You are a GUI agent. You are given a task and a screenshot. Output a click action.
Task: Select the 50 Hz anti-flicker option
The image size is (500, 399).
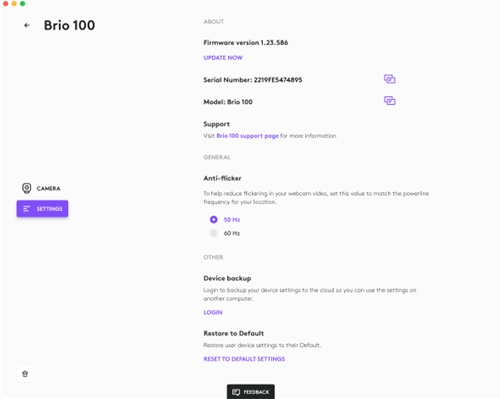click(214, 220)
